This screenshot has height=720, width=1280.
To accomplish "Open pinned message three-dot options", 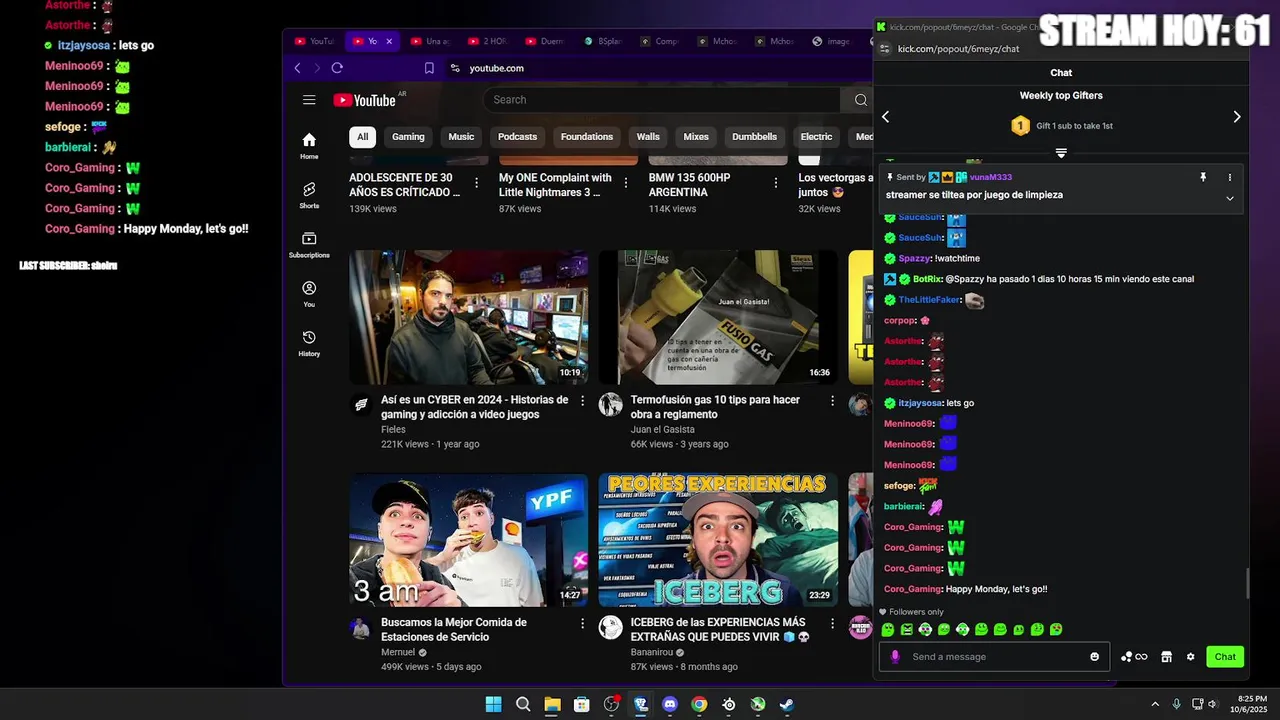I will [x=1230, y=177].
